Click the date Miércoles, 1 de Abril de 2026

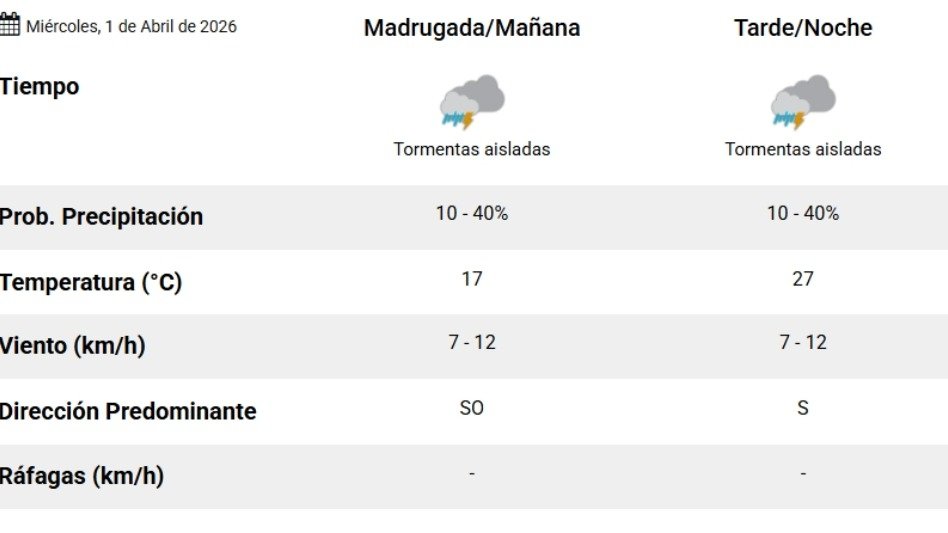[131, 26]
